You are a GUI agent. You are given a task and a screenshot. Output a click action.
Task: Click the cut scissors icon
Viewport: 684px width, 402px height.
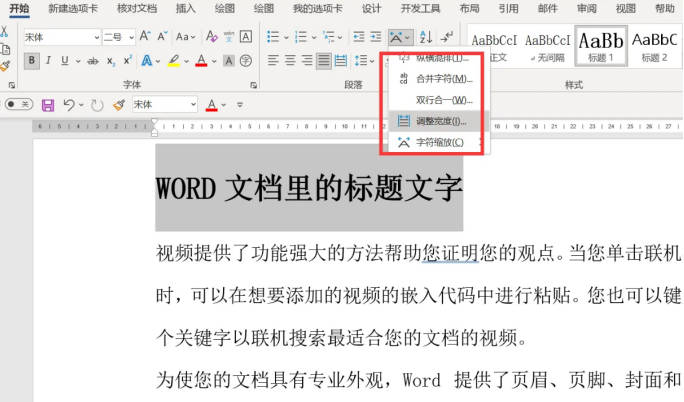pos(4,31)
